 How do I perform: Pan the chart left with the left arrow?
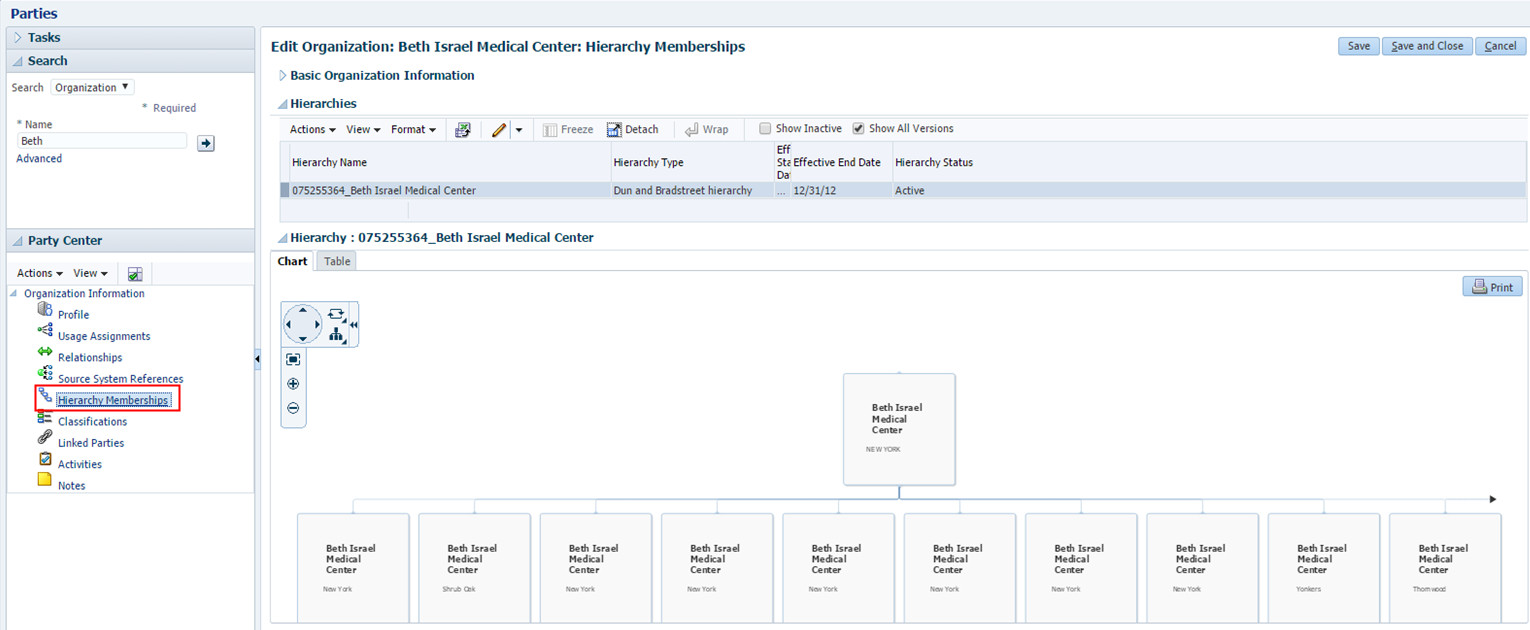click(290, 324)
